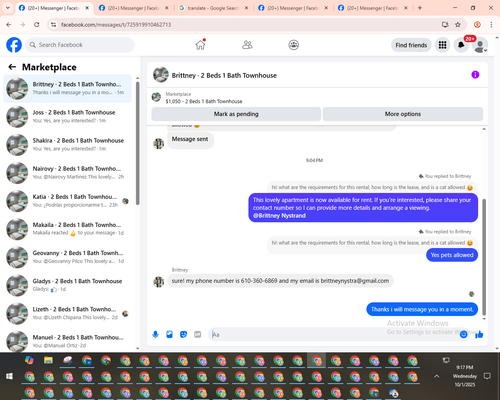Open the Shakira conversation

click(x=67, y=145)
